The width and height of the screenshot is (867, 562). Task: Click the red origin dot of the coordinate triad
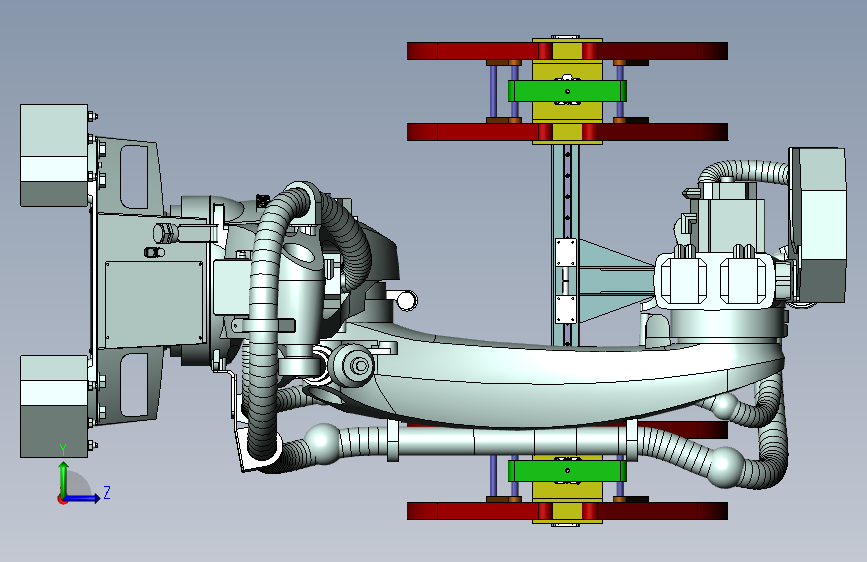(62, 499)
